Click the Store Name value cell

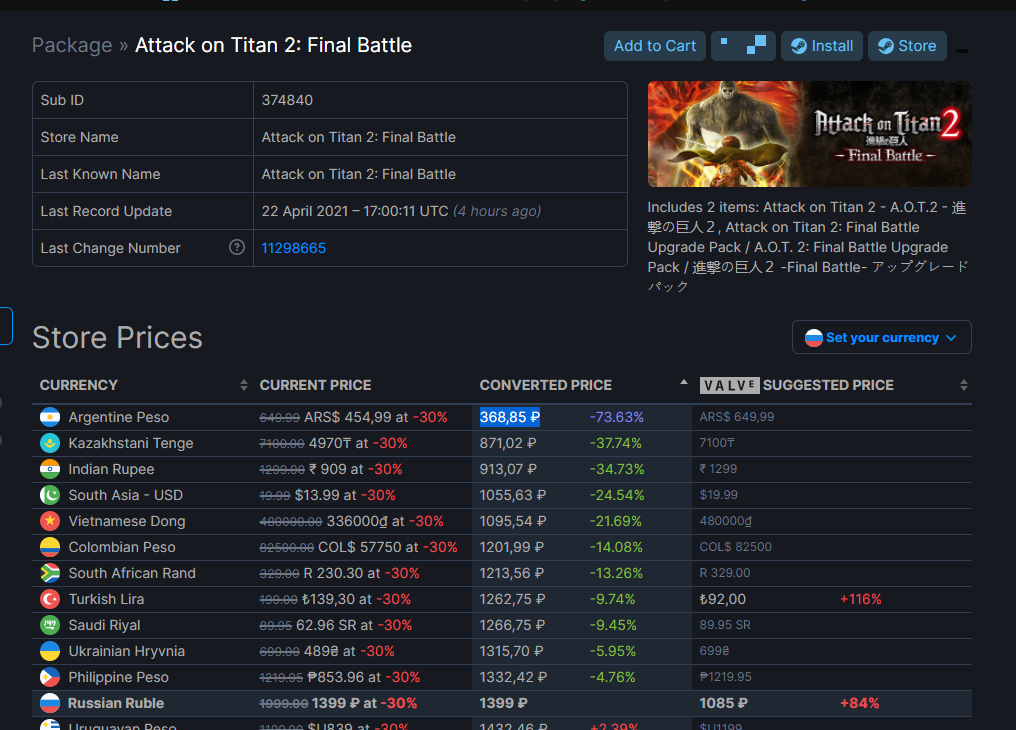pyautogui.click(x=440, y=137)
